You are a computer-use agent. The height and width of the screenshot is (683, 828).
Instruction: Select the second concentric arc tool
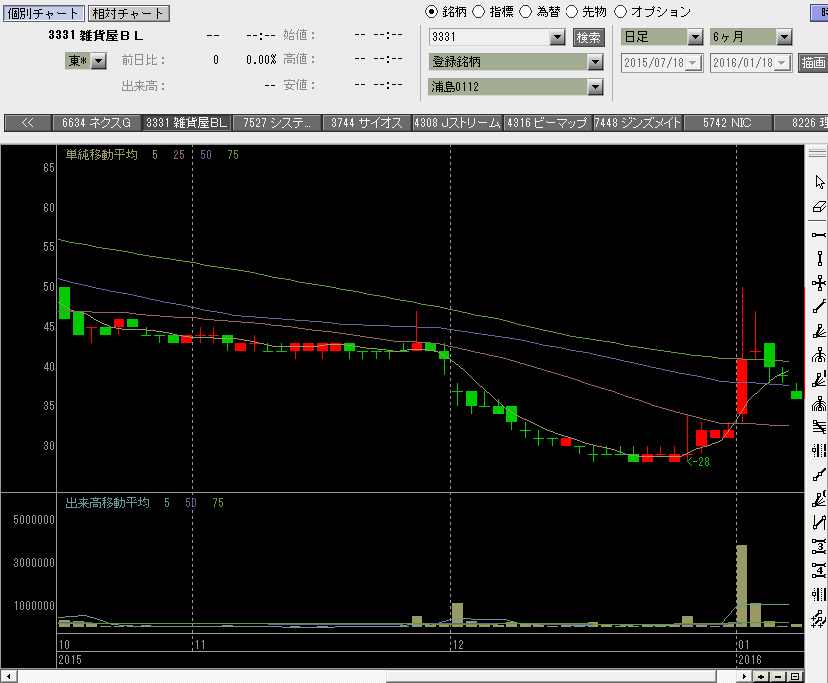(819, 404)
